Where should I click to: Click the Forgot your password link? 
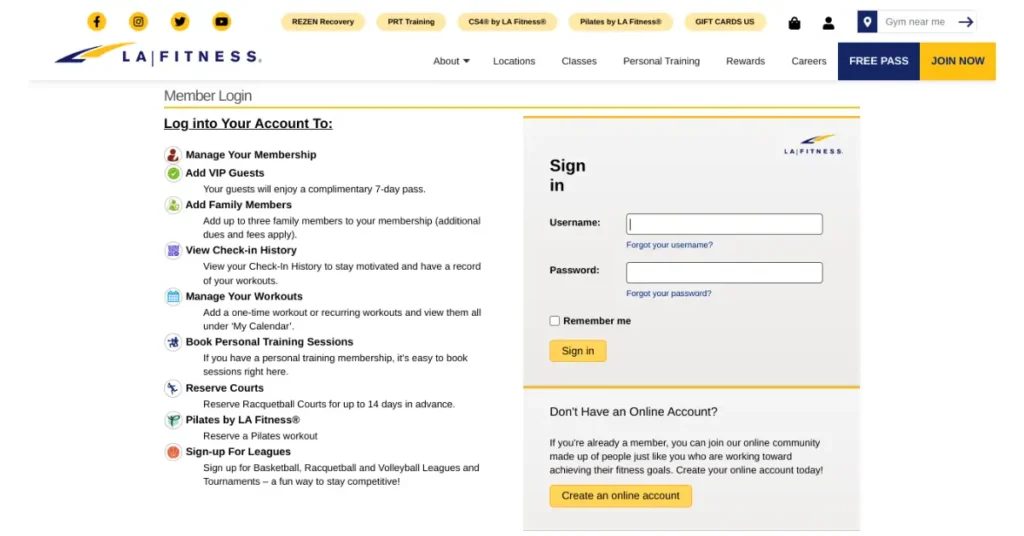coord(669,293)
